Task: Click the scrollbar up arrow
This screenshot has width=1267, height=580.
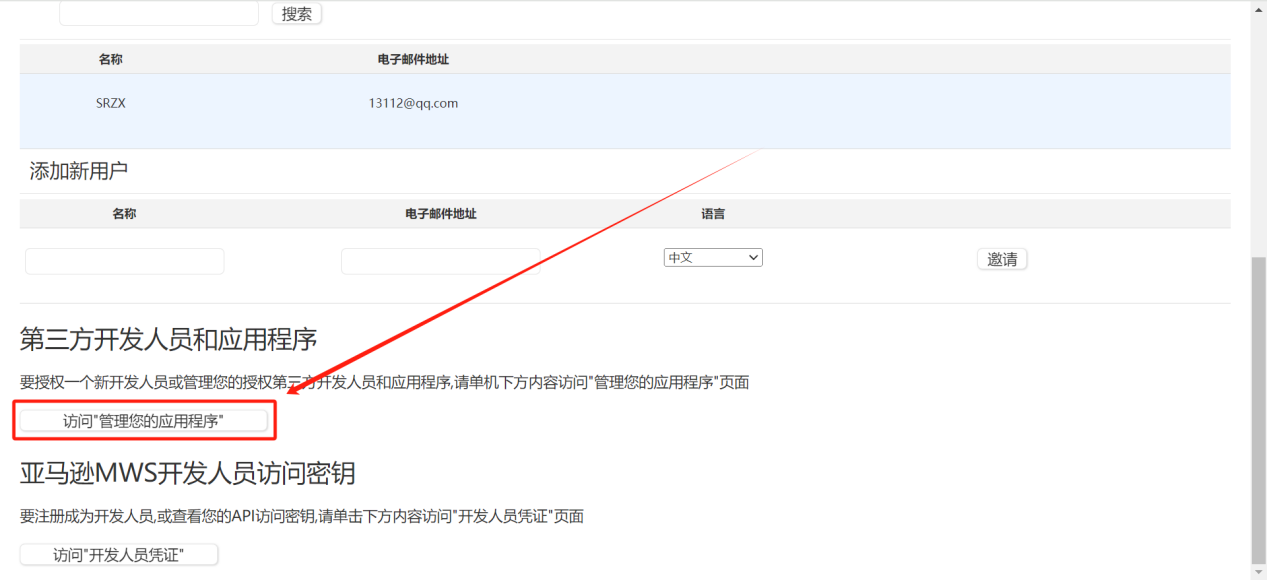Action: (1258, 6)
